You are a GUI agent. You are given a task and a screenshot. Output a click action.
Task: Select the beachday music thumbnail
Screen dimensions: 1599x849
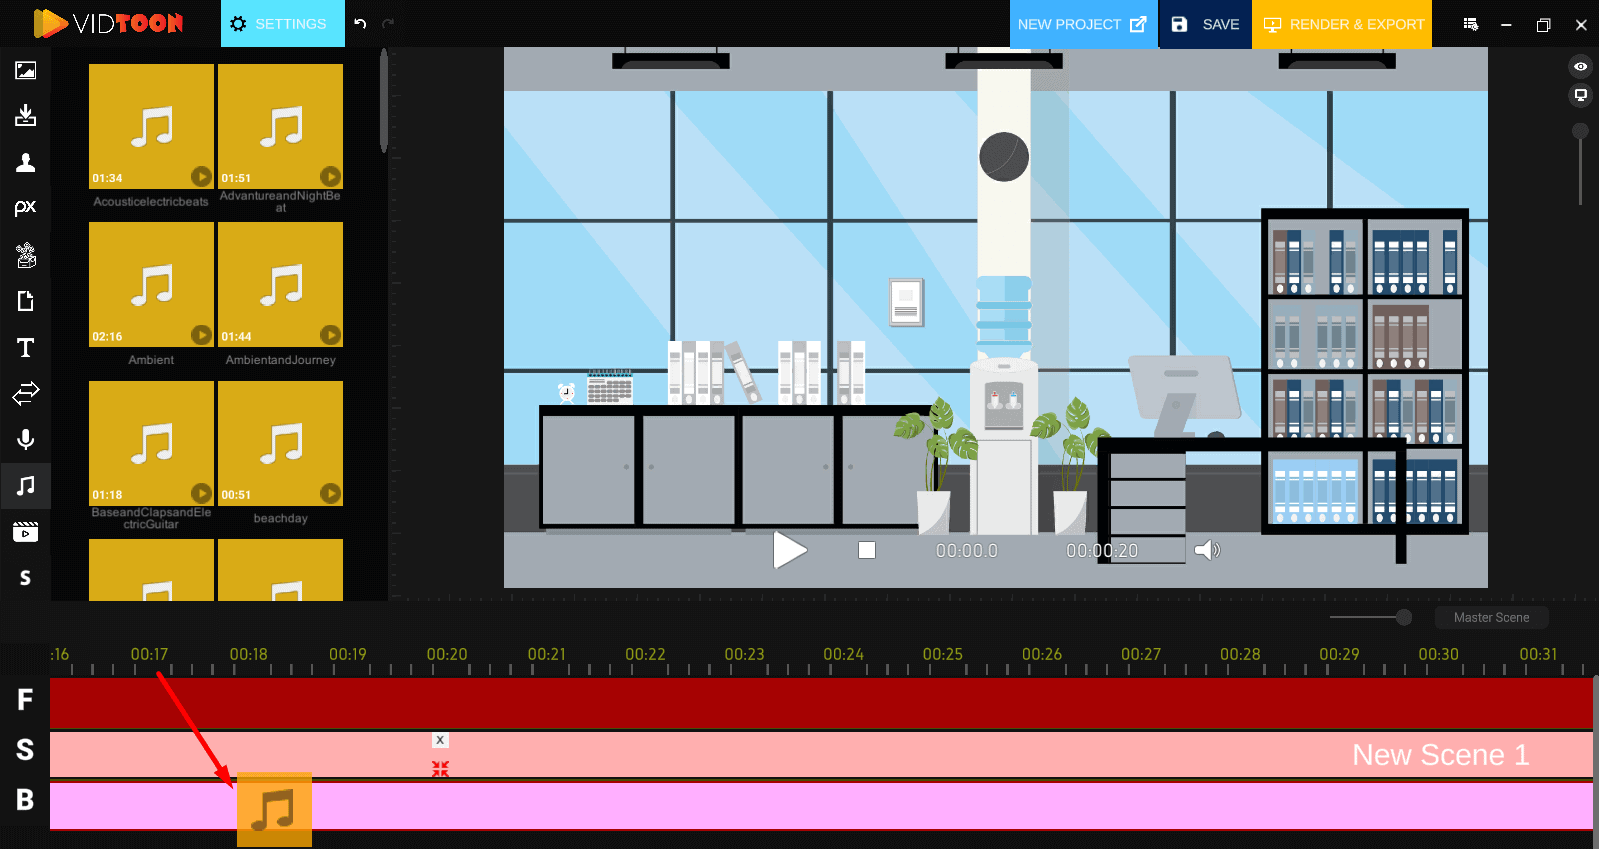tap(280, 443)
